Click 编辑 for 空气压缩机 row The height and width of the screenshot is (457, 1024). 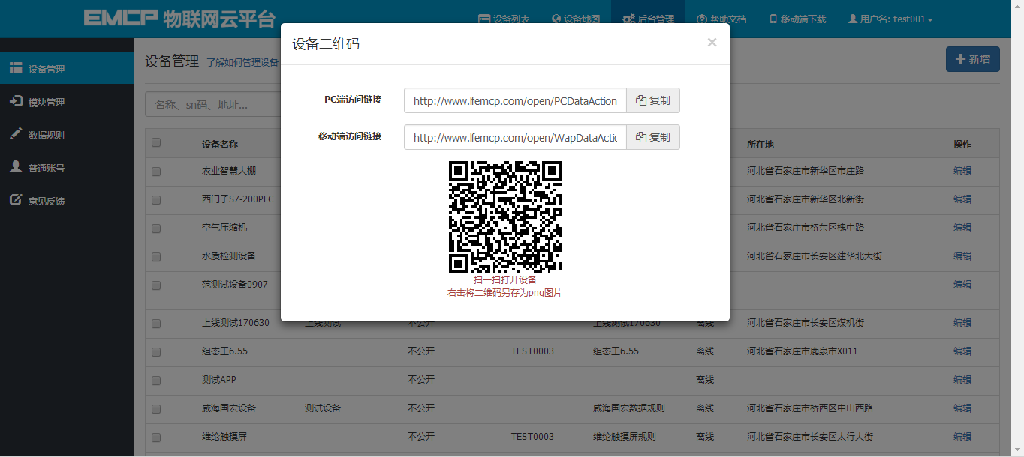[x=962, y=228]
